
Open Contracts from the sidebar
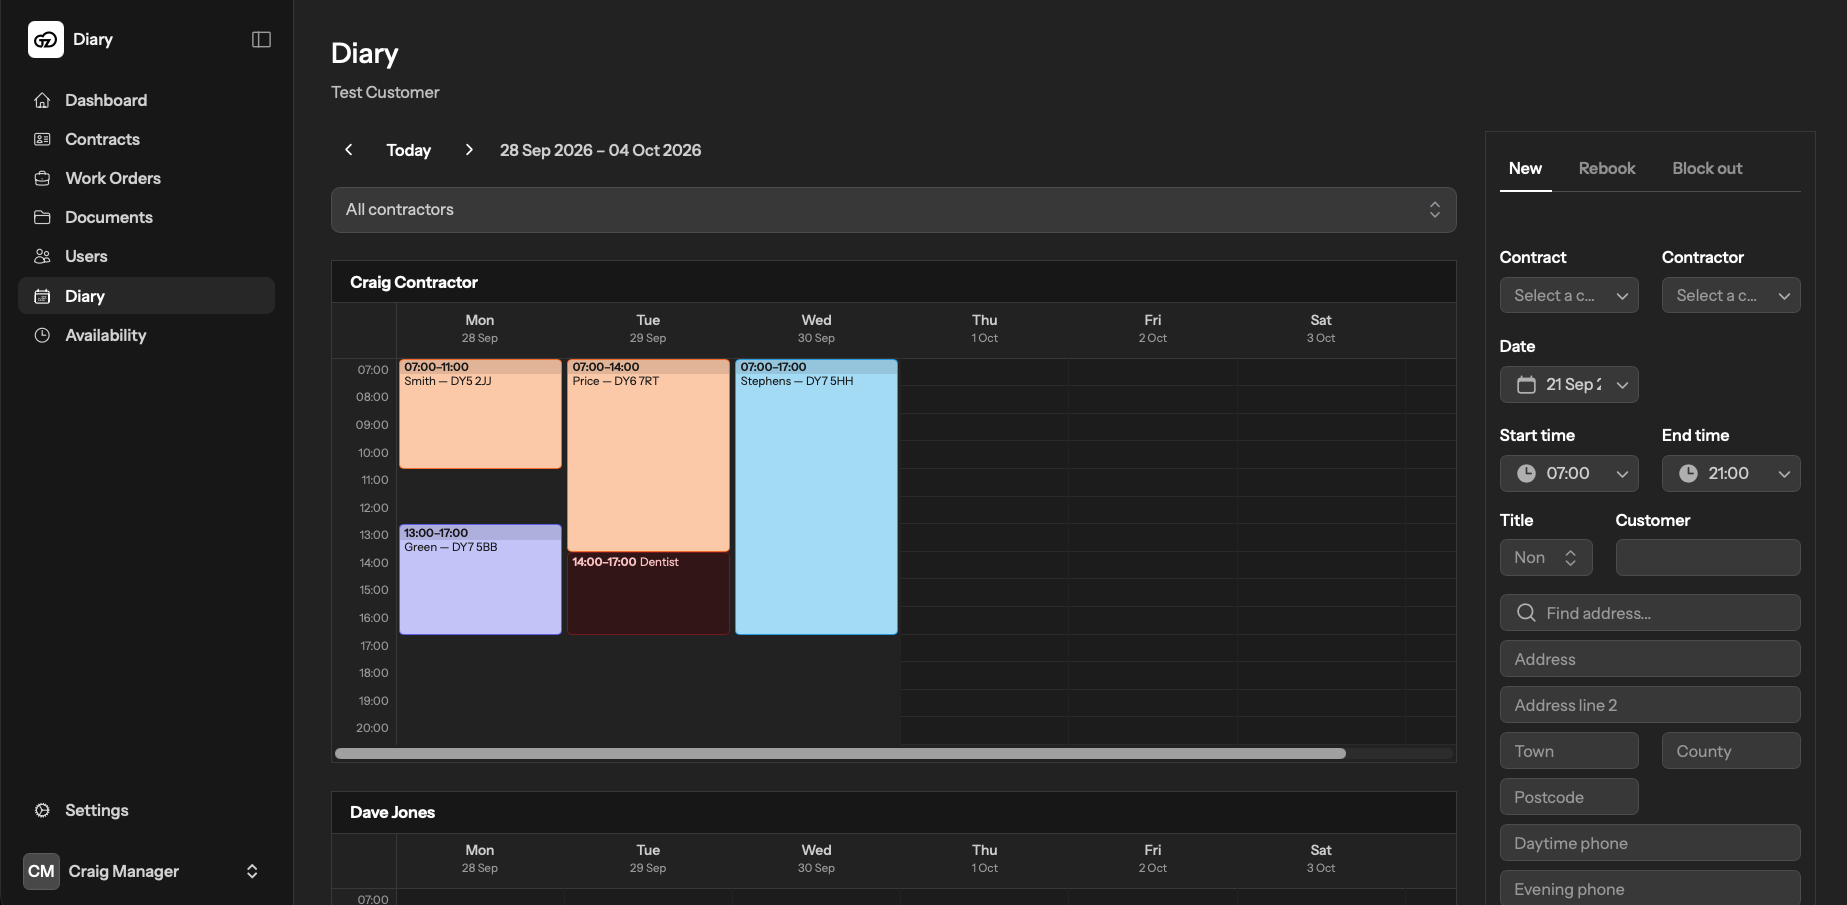point(146,139)
